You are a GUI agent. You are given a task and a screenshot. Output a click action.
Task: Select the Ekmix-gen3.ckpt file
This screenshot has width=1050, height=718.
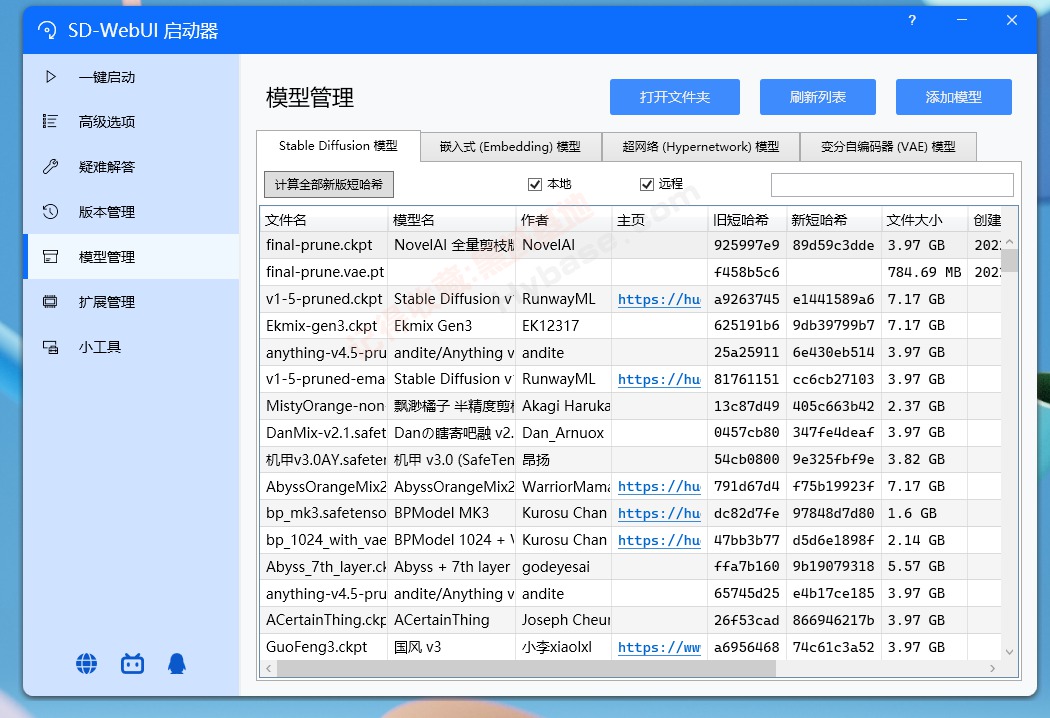(x=321, y=326)
